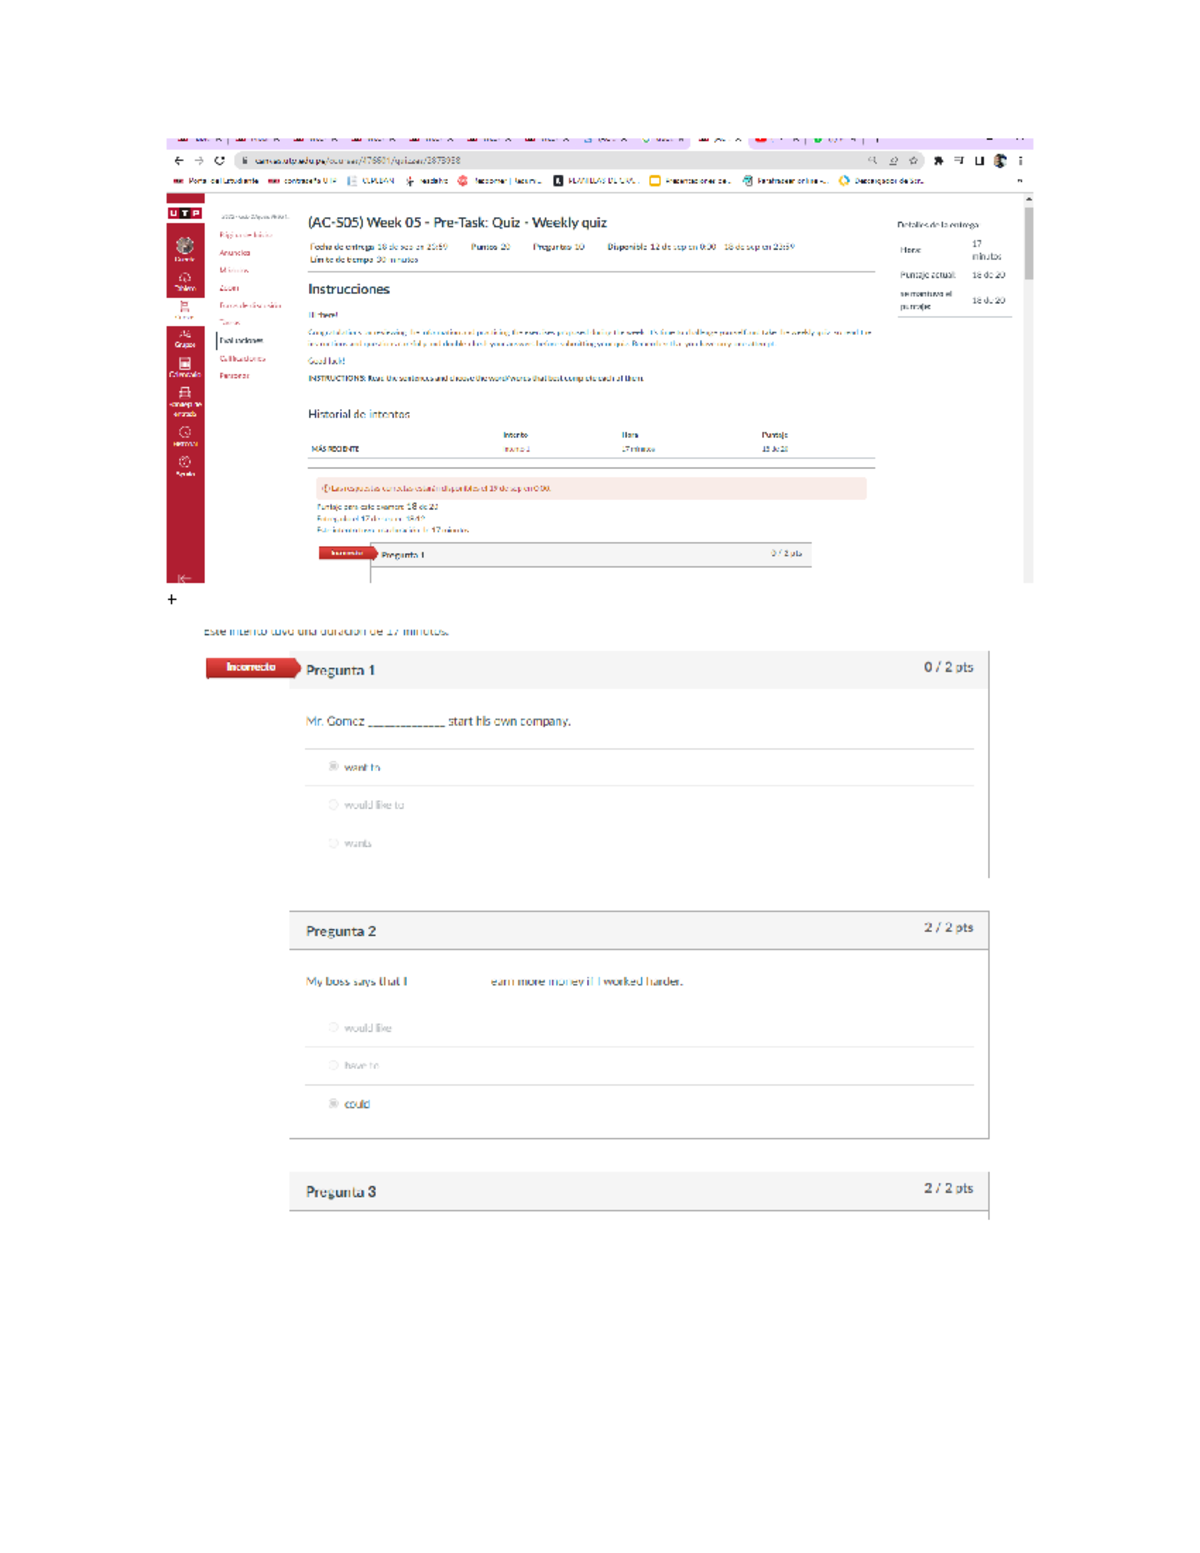
Task: Choose the 'could' radio option
Action: [334, 1104]
